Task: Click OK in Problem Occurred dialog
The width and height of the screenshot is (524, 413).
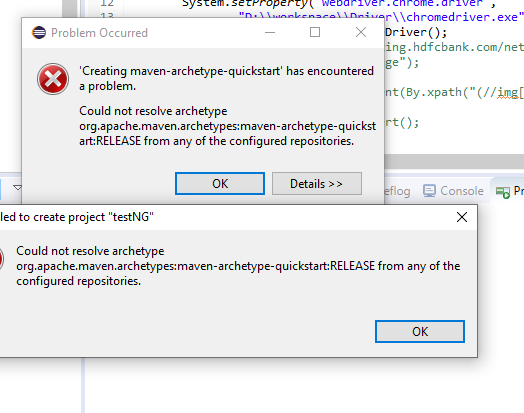Action: (x=220, y=183)
